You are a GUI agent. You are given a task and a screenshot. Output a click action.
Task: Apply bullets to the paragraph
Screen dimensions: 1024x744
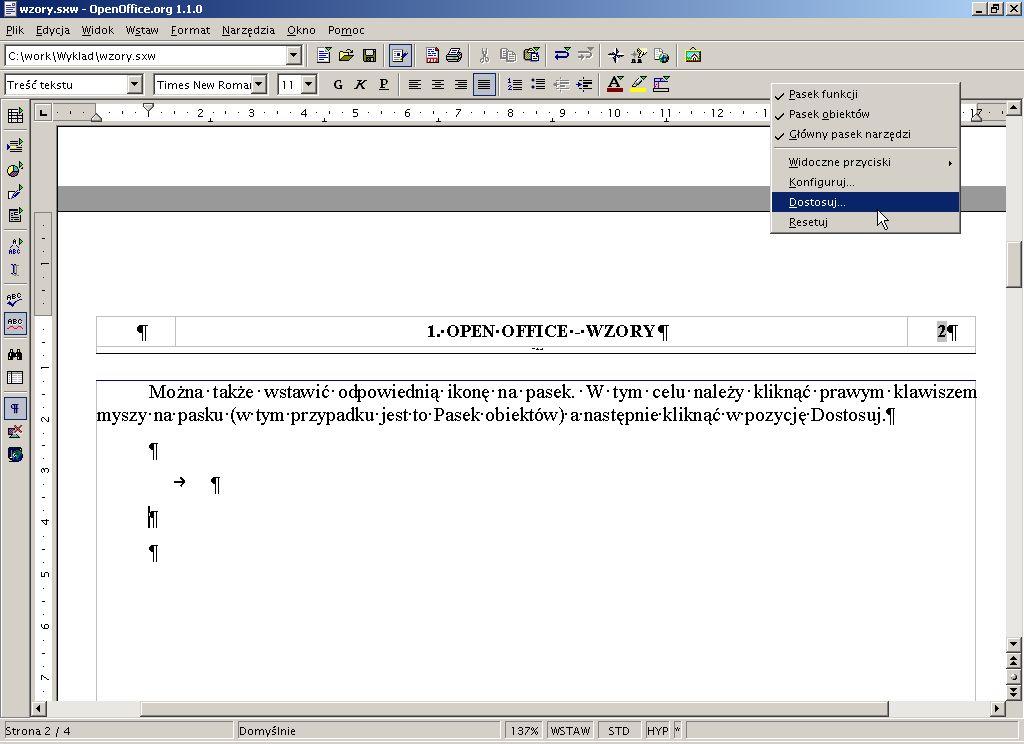click(538, 84)
